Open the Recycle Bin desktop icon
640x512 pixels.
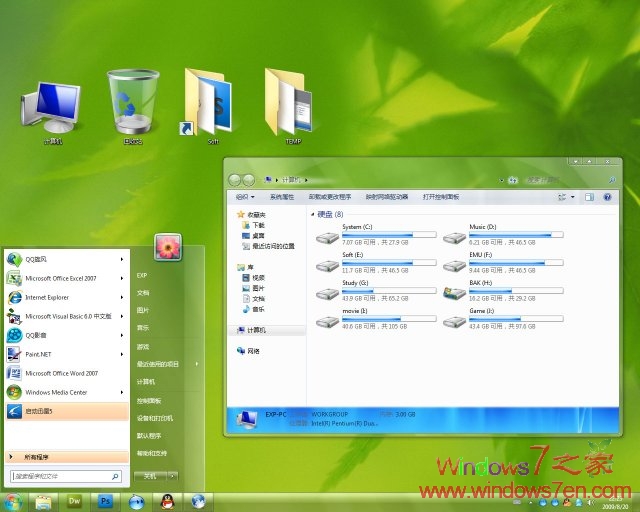(133, 107)
